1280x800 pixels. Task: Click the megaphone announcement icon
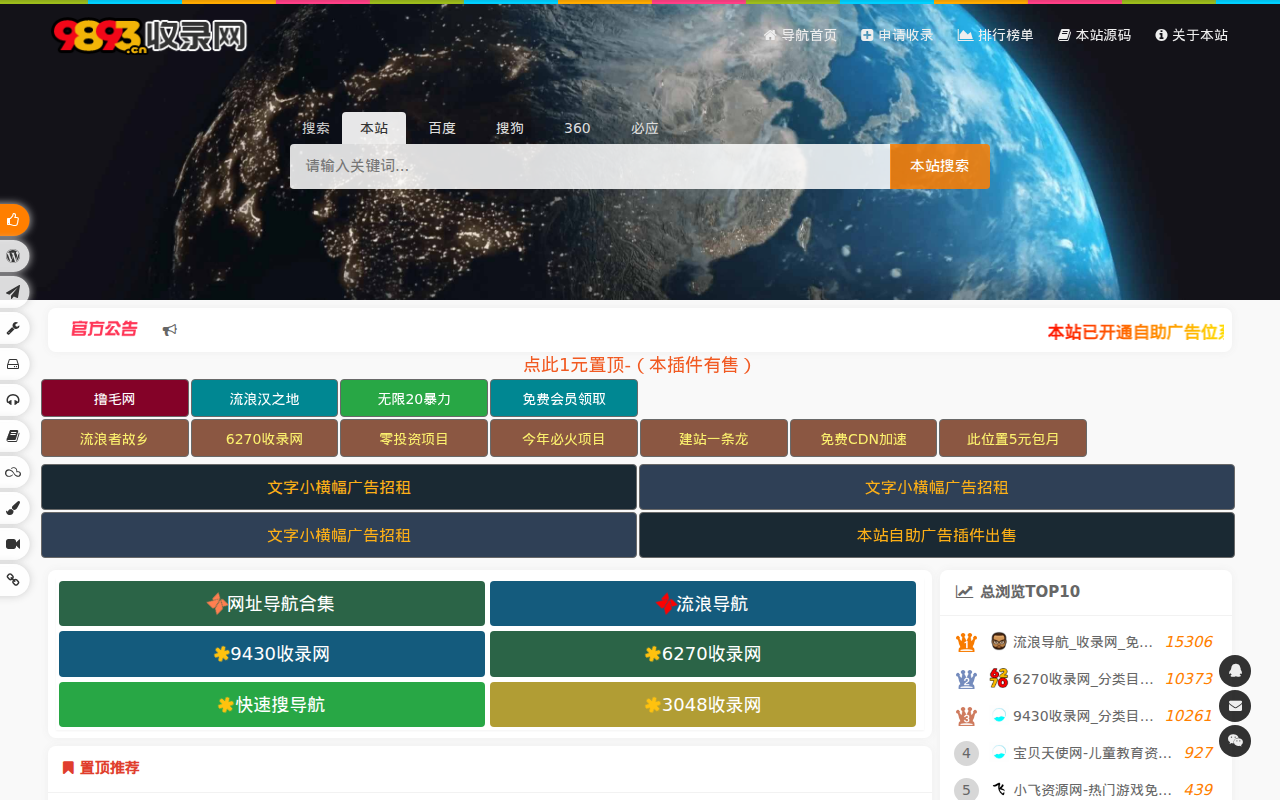point(170,330)
